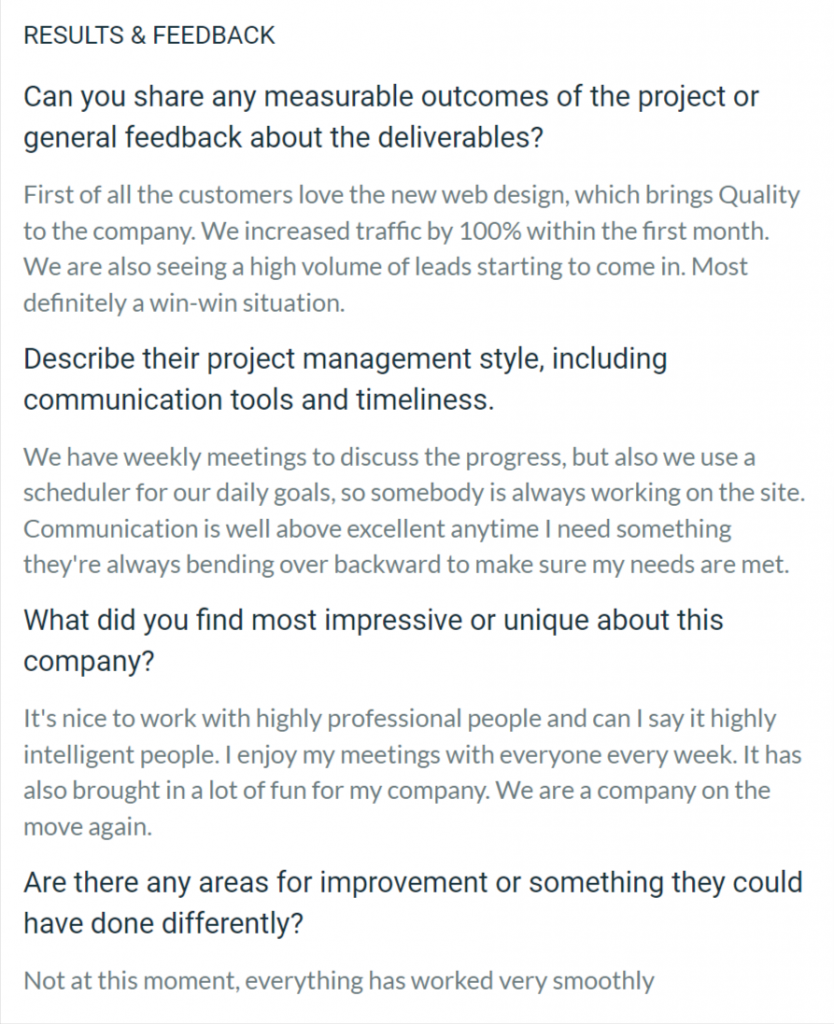Click the 'have done differently?' heading line
This screenshot has width=834, height=1024.
point(164,923)
